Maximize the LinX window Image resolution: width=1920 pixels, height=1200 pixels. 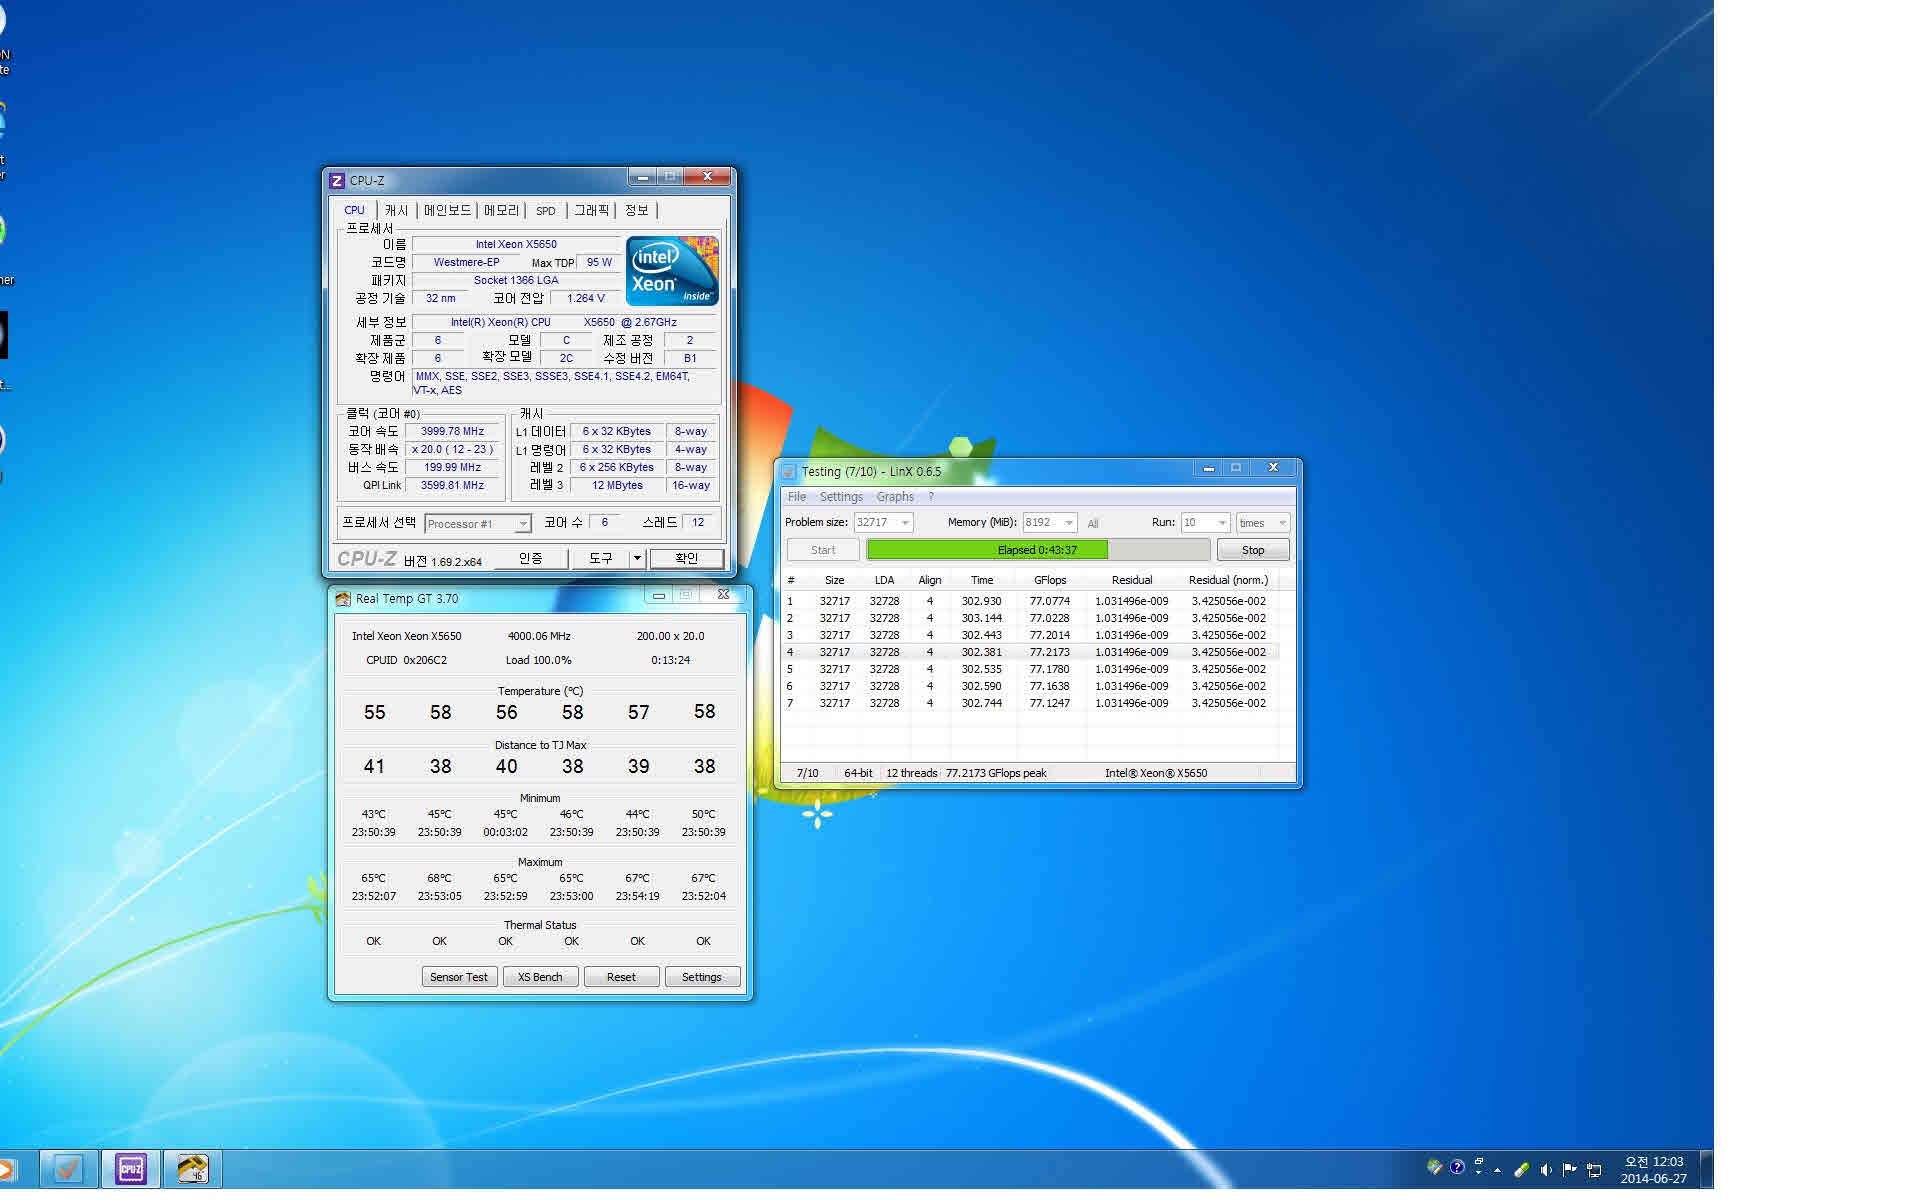coord(1236,468)
